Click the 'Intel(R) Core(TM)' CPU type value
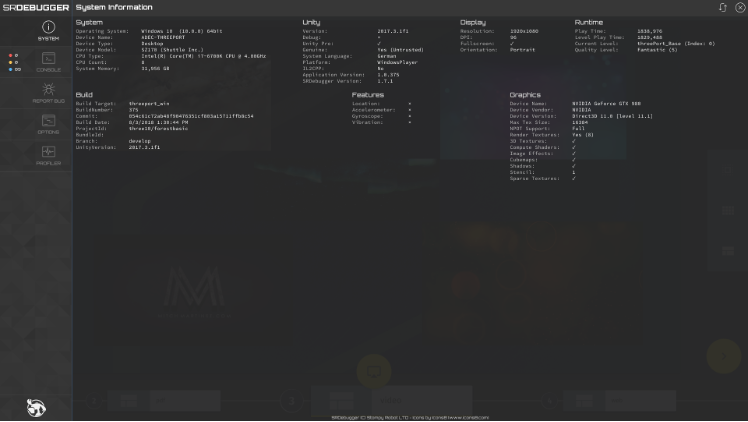This screenshot has height=422, width=748. pos(204,56)
